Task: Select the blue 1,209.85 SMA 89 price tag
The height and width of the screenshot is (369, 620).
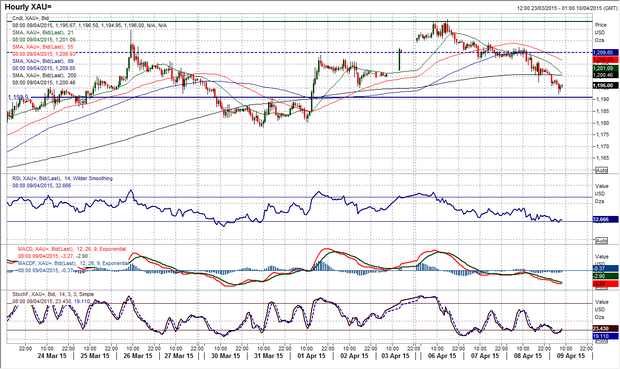Action: [605, 52]
